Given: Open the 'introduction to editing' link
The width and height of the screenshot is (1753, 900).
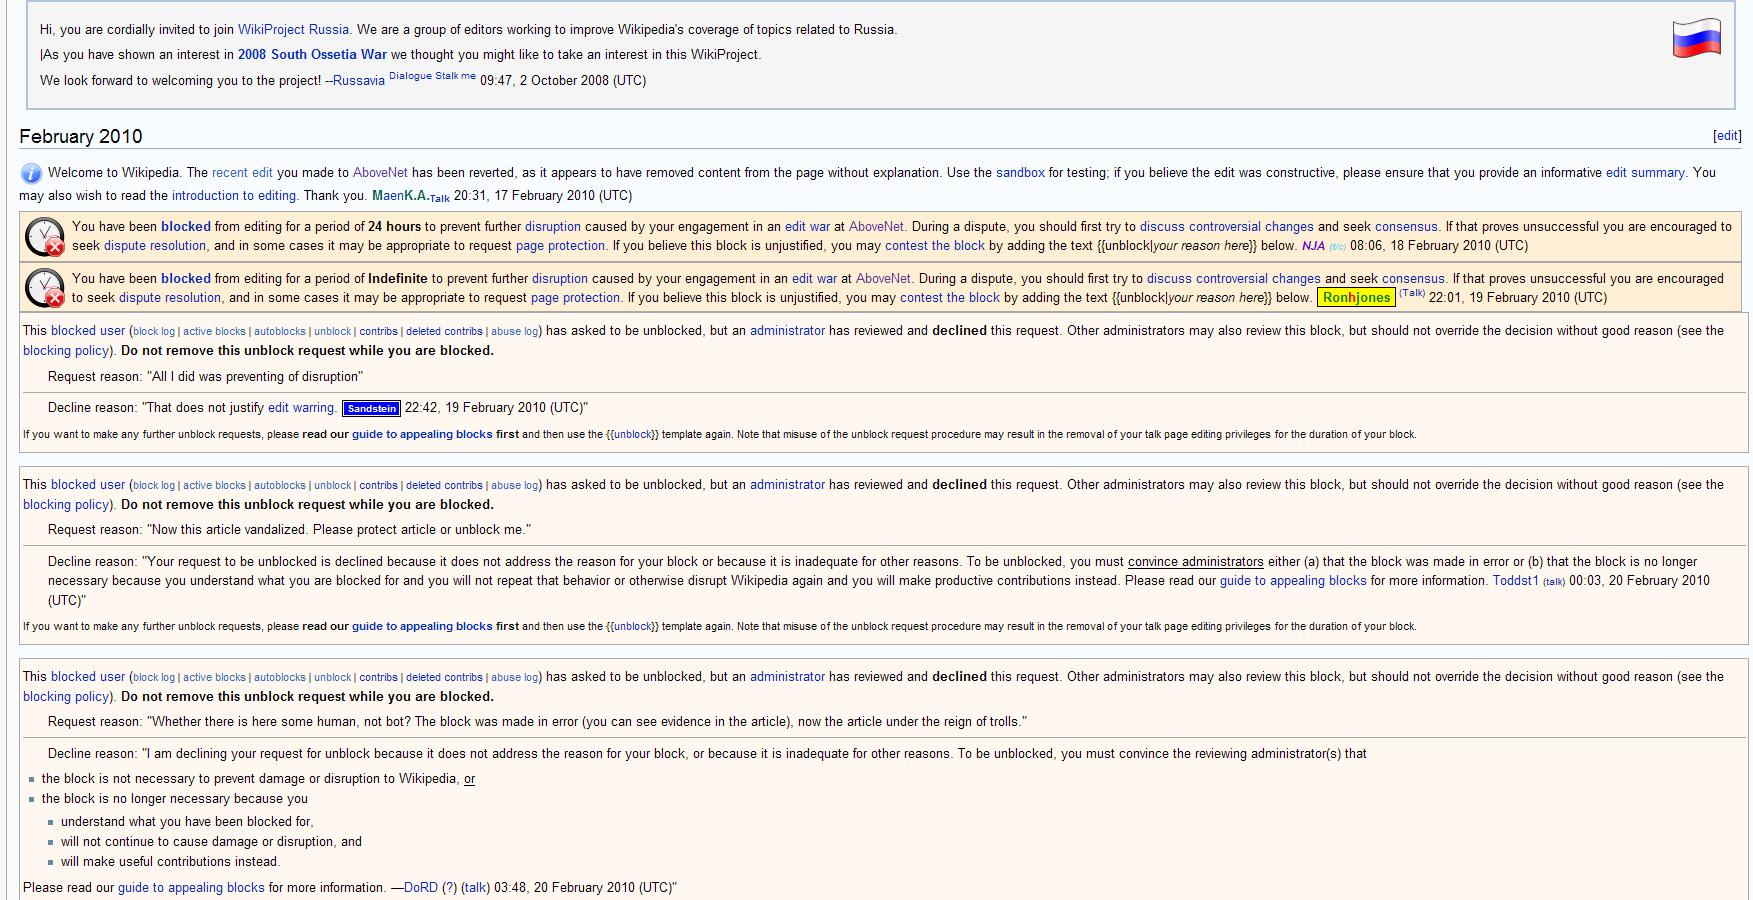Looking at the screenshot, I should click(234, 196).
